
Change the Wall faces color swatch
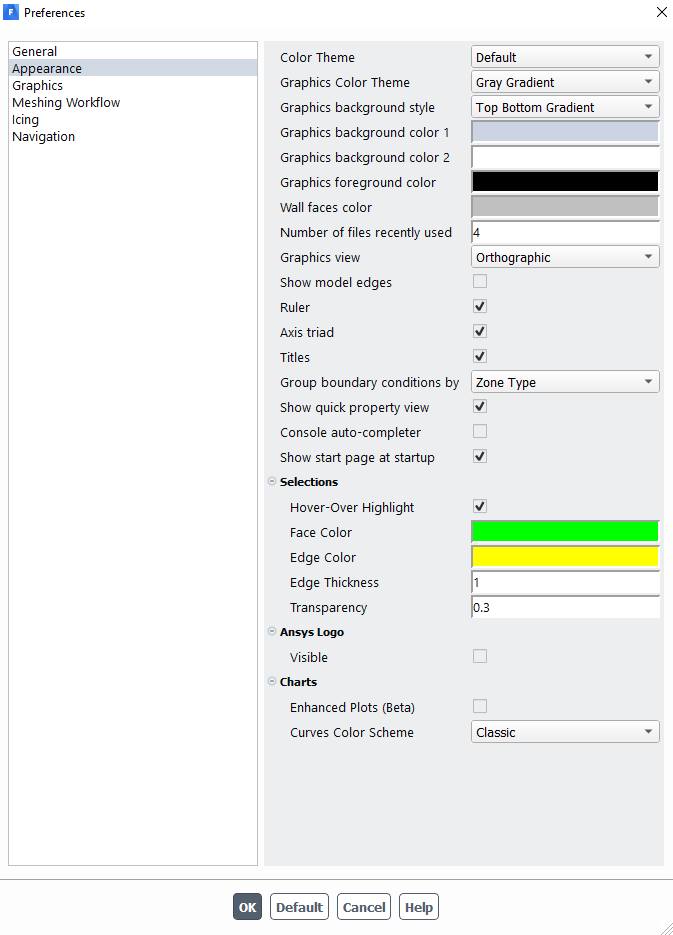565,207
